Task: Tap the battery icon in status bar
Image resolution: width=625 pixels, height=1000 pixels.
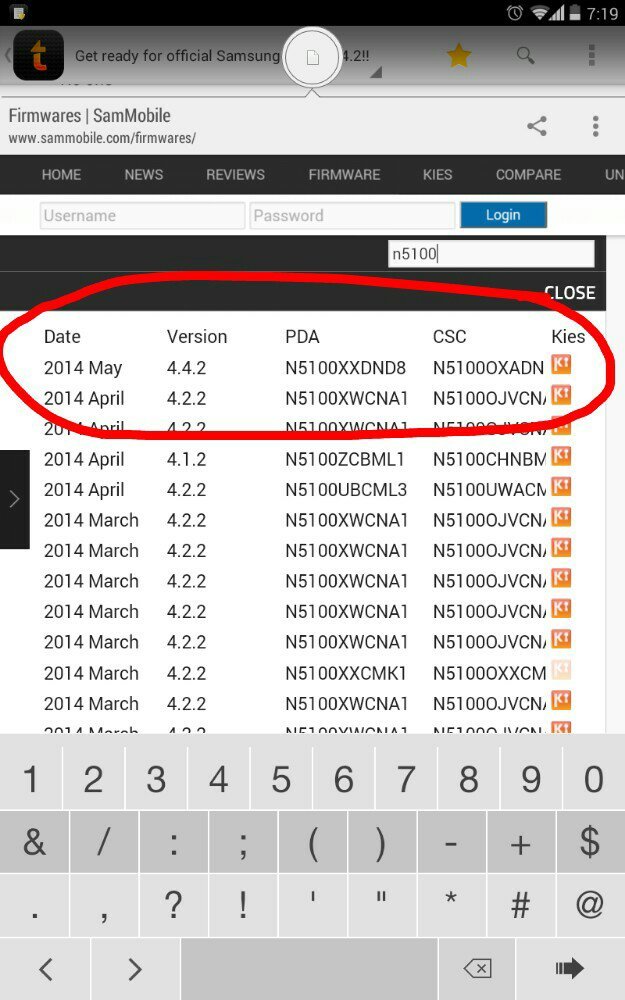Action: click(x=575, y=13)
